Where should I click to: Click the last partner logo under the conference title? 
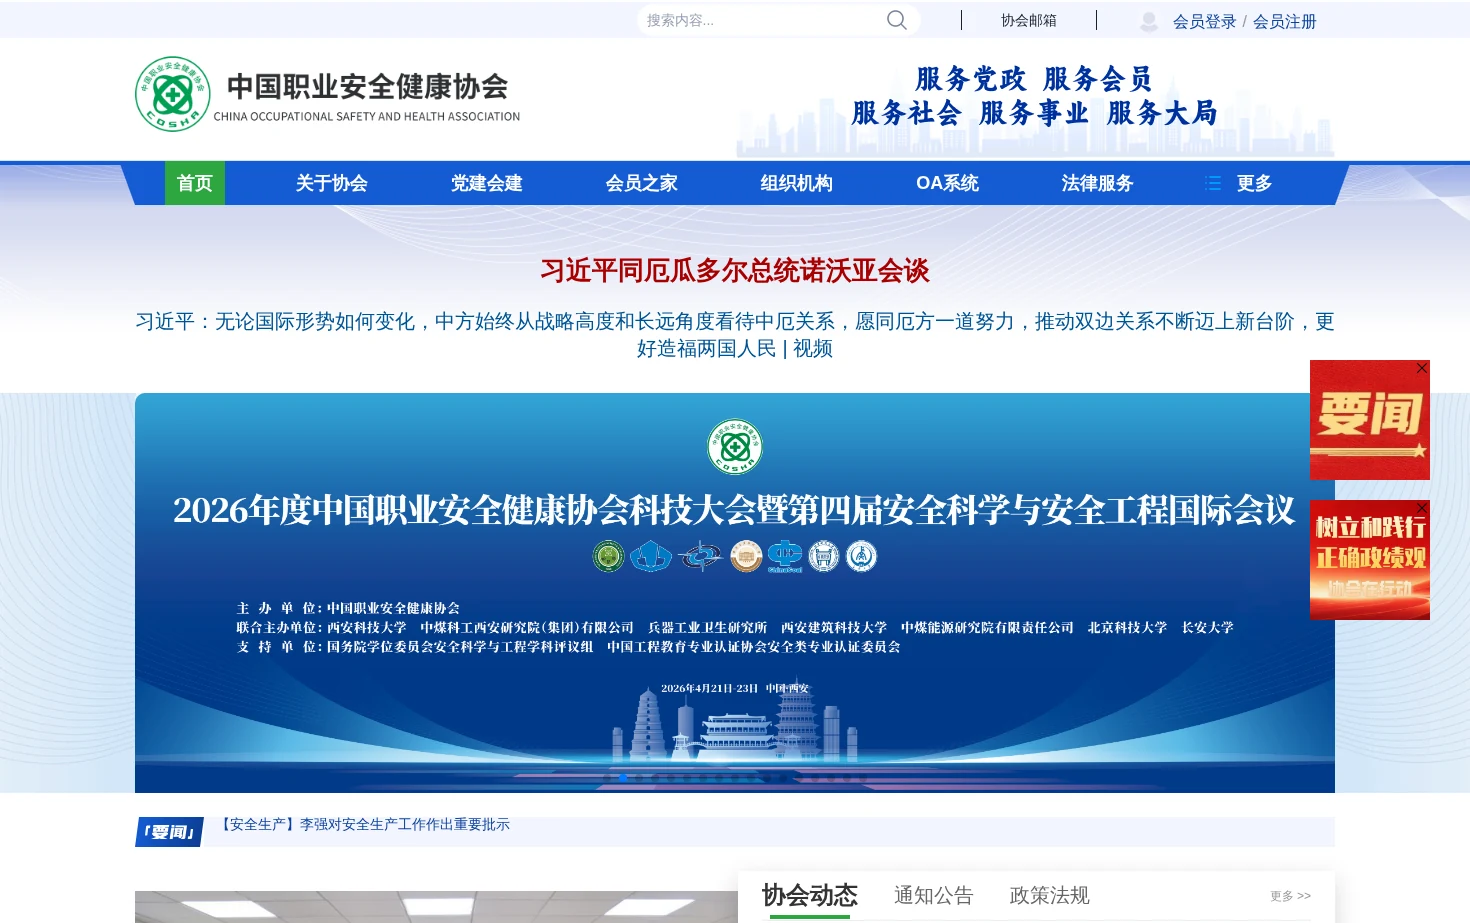861,556
